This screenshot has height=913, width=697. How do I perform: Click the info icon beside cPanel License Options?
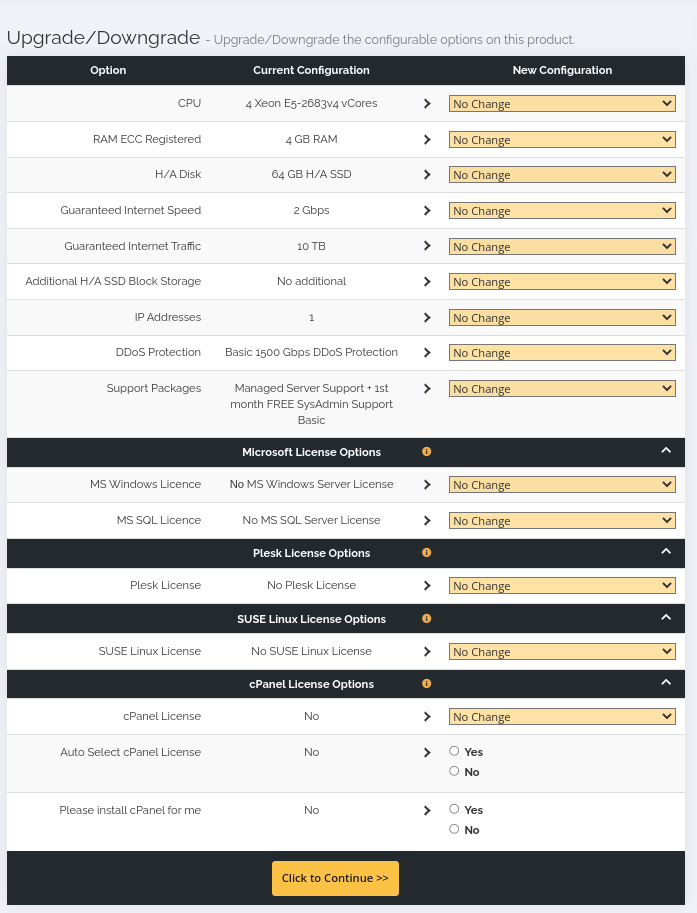coord(426,684)
